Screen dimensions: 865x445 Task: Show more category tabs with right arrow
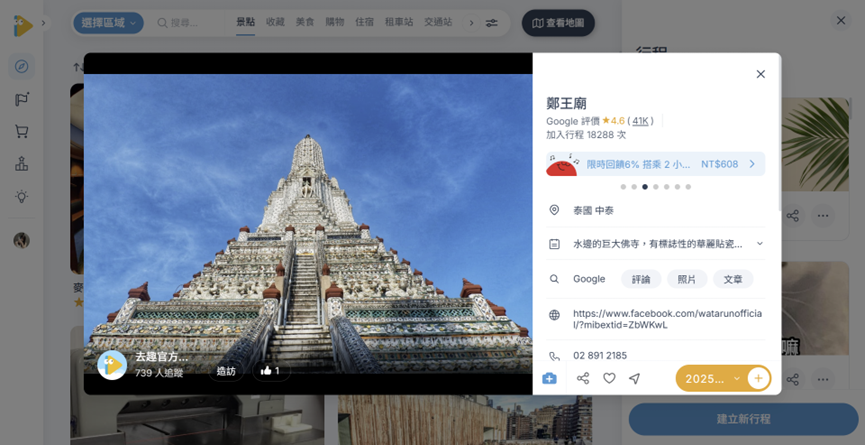tap(471, 23)
